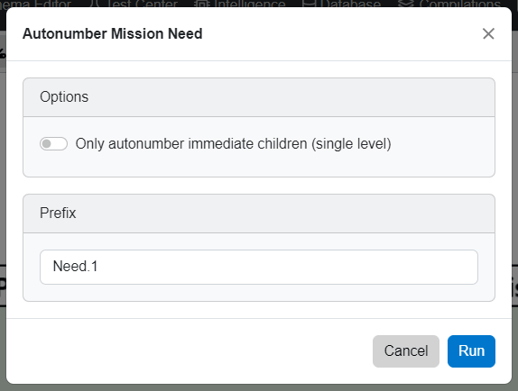Open the Intelligence tab
Image resolution: width=518 pixels, height=391 pixels.
pyautogui.click(x=239, y=3)
